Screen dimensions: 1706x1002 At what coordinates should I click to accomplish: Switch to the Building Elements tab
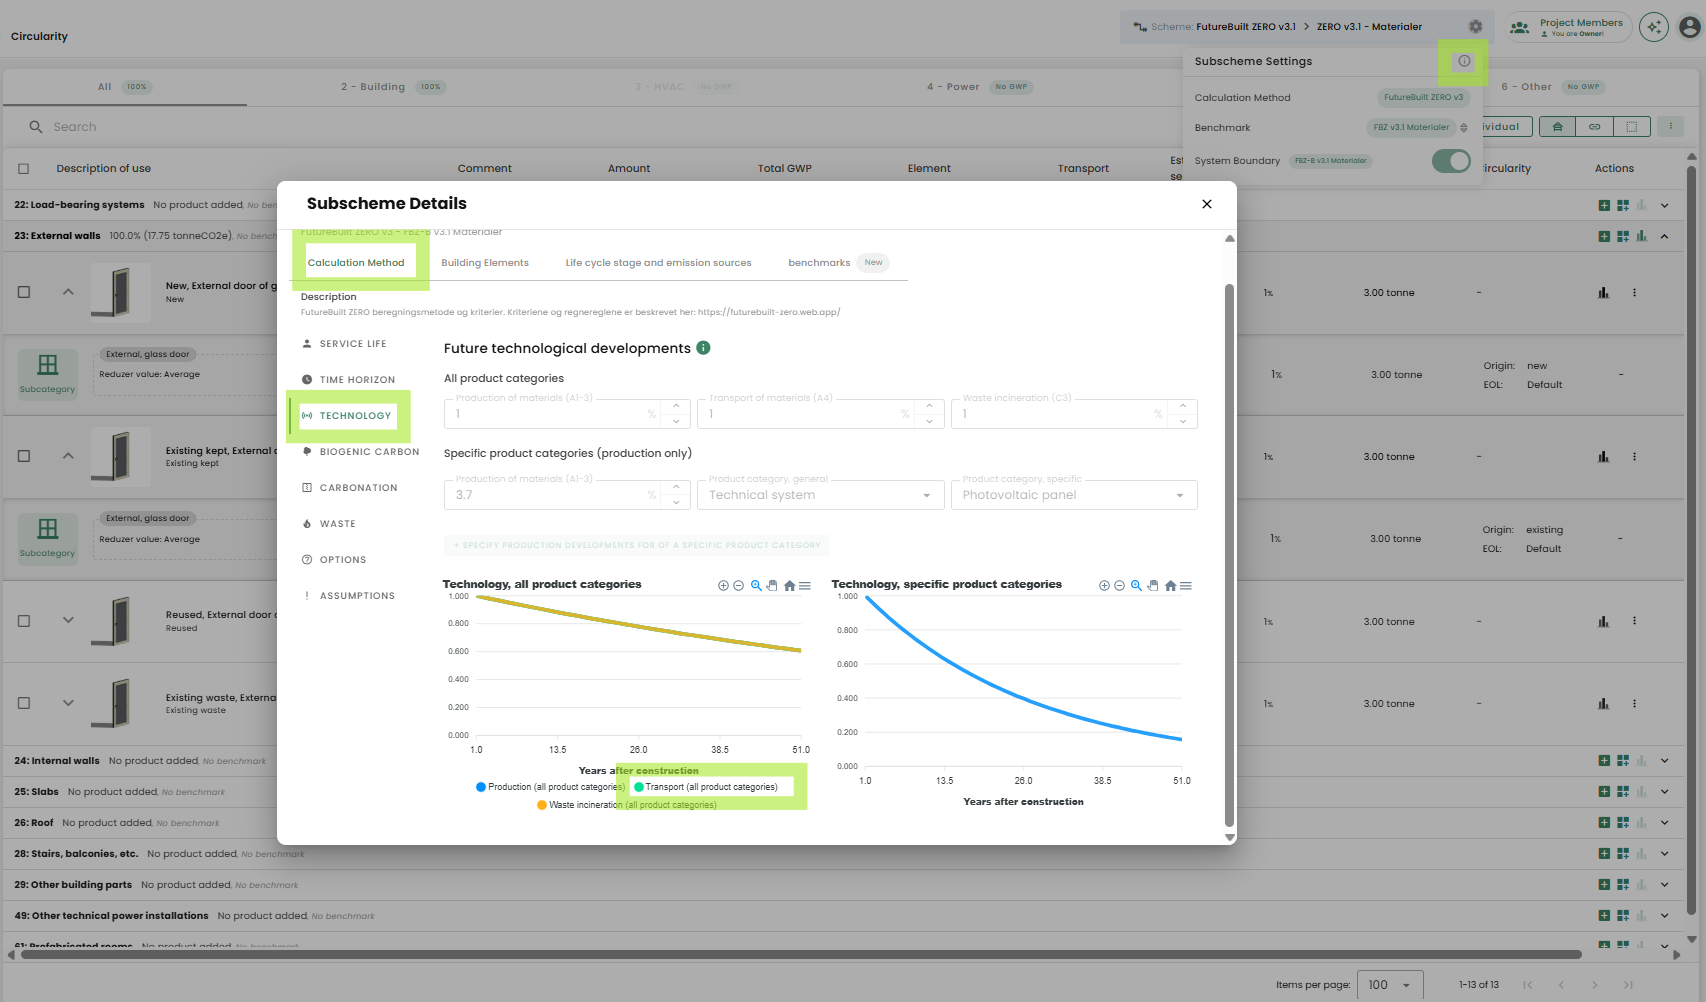point(485,263)
